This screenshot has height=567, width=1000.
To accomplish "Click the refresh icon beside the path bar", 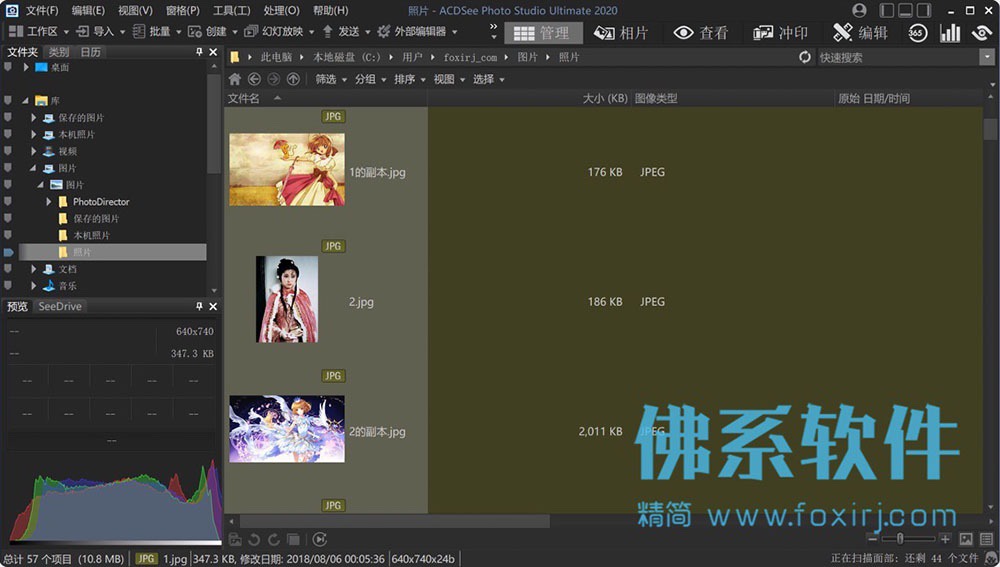I will pyautogui.click(x=805, y=57).
